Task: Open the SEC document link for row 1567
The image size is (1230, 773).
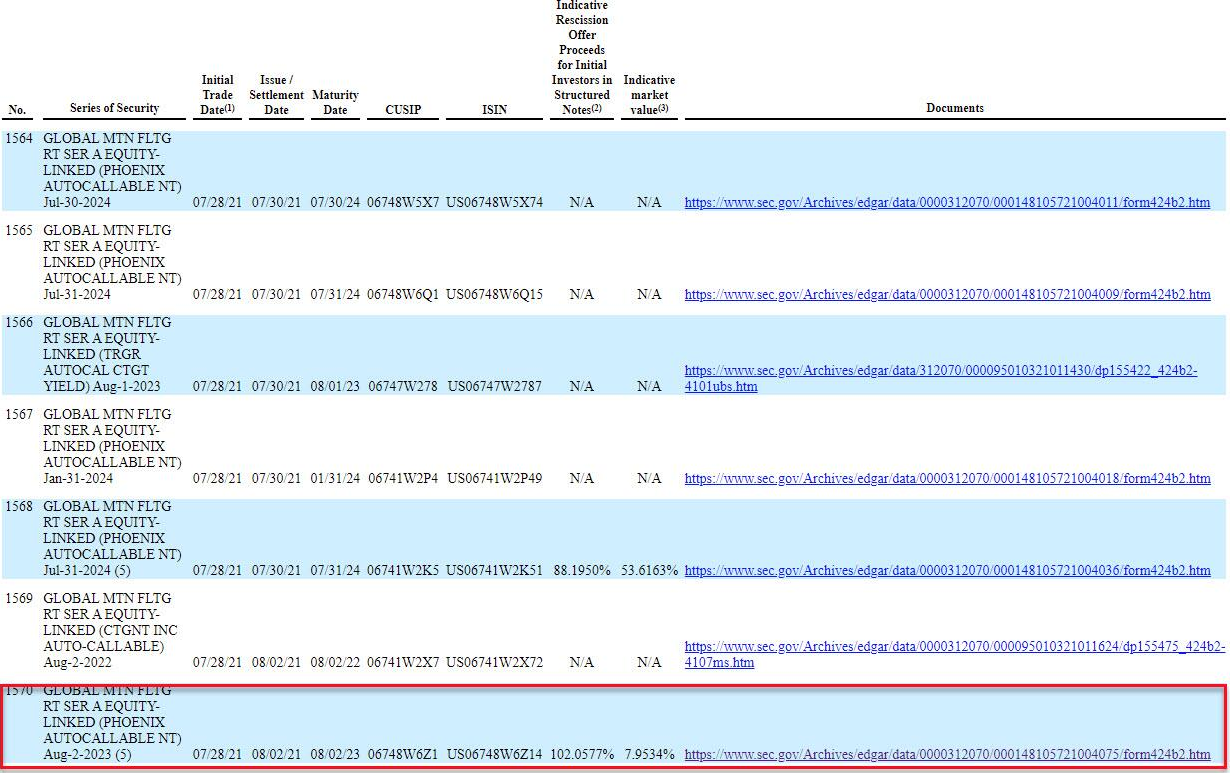Action: tap(947, 478)
